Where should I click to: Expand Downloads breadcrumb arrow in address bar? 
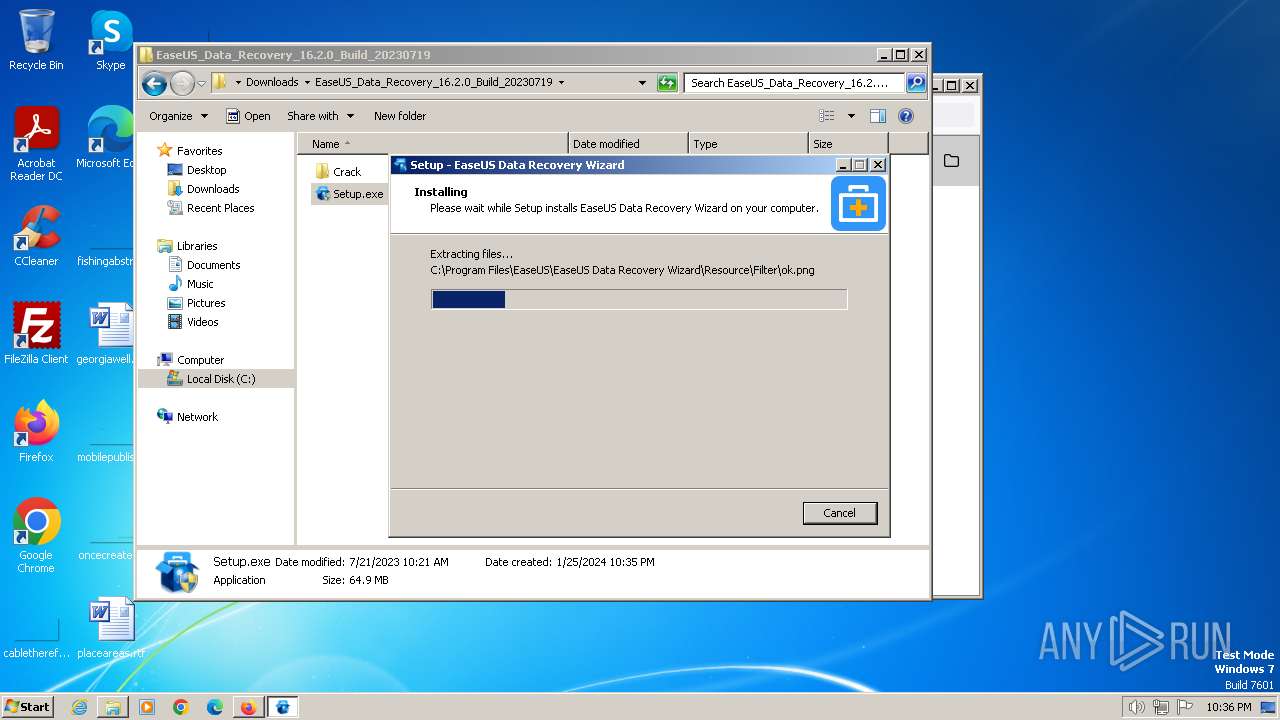coord(307,83)
